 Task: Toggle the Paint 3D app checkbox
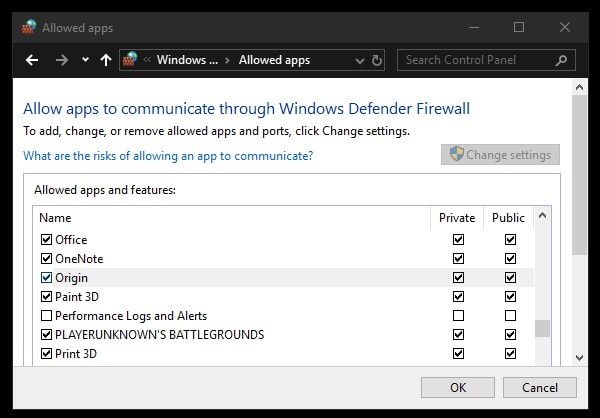pyautogui.click(x=46, y=297)
